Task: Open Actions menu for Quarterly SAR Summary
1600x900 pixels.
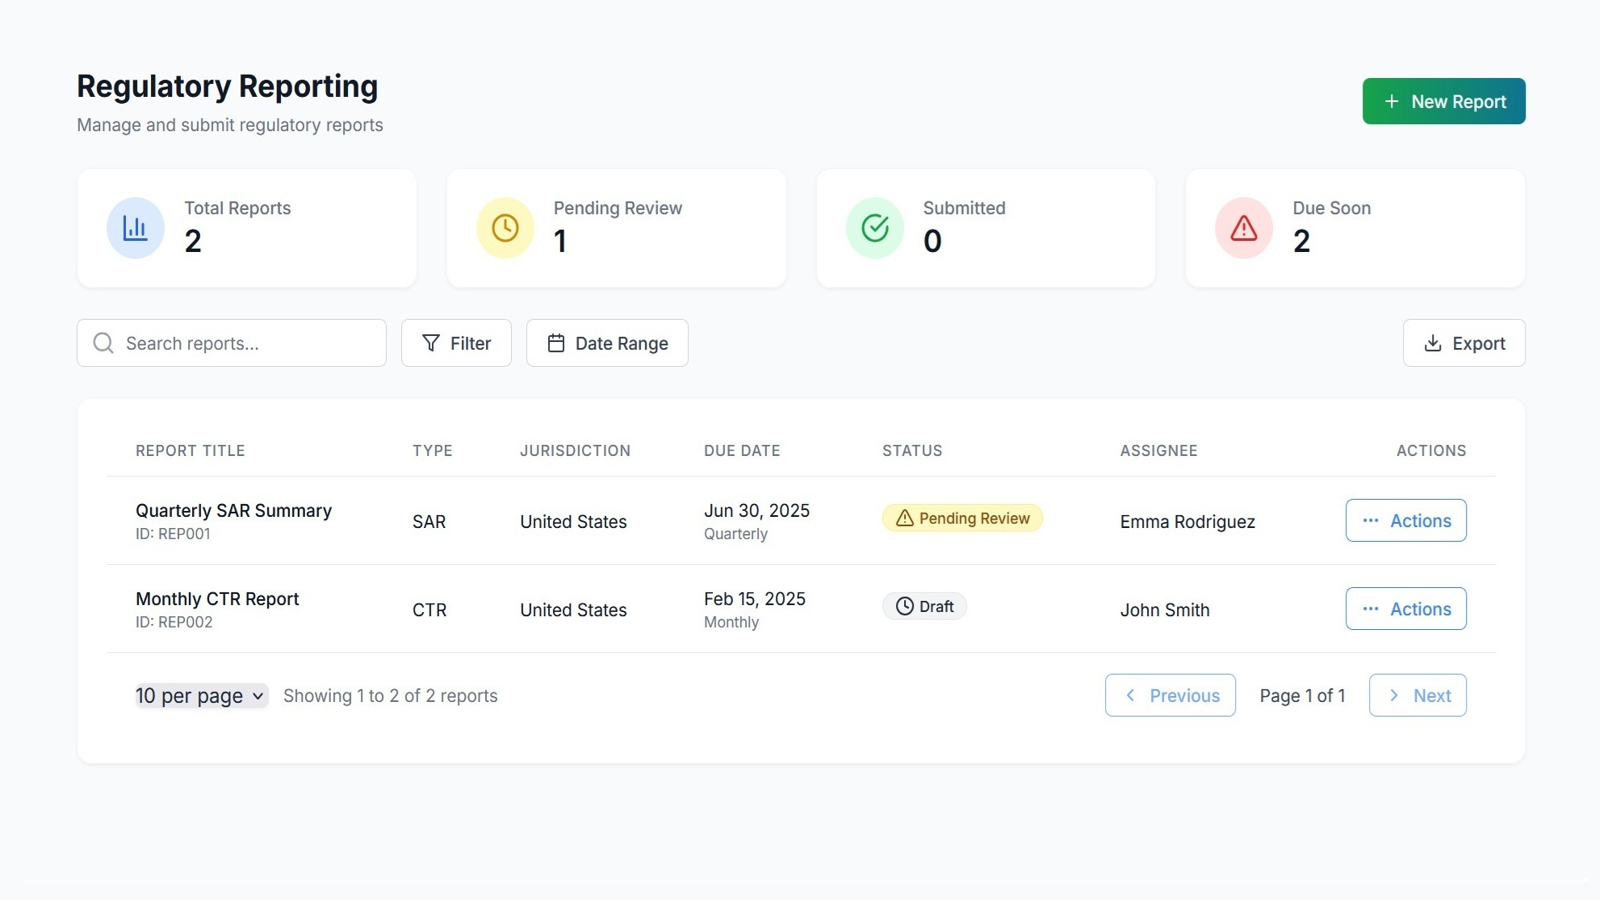Action: pyautogui.click(x=1405, y=520)
